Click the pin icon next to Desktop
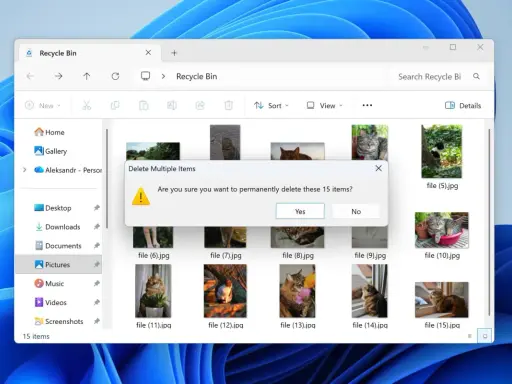 click(96, 208)
